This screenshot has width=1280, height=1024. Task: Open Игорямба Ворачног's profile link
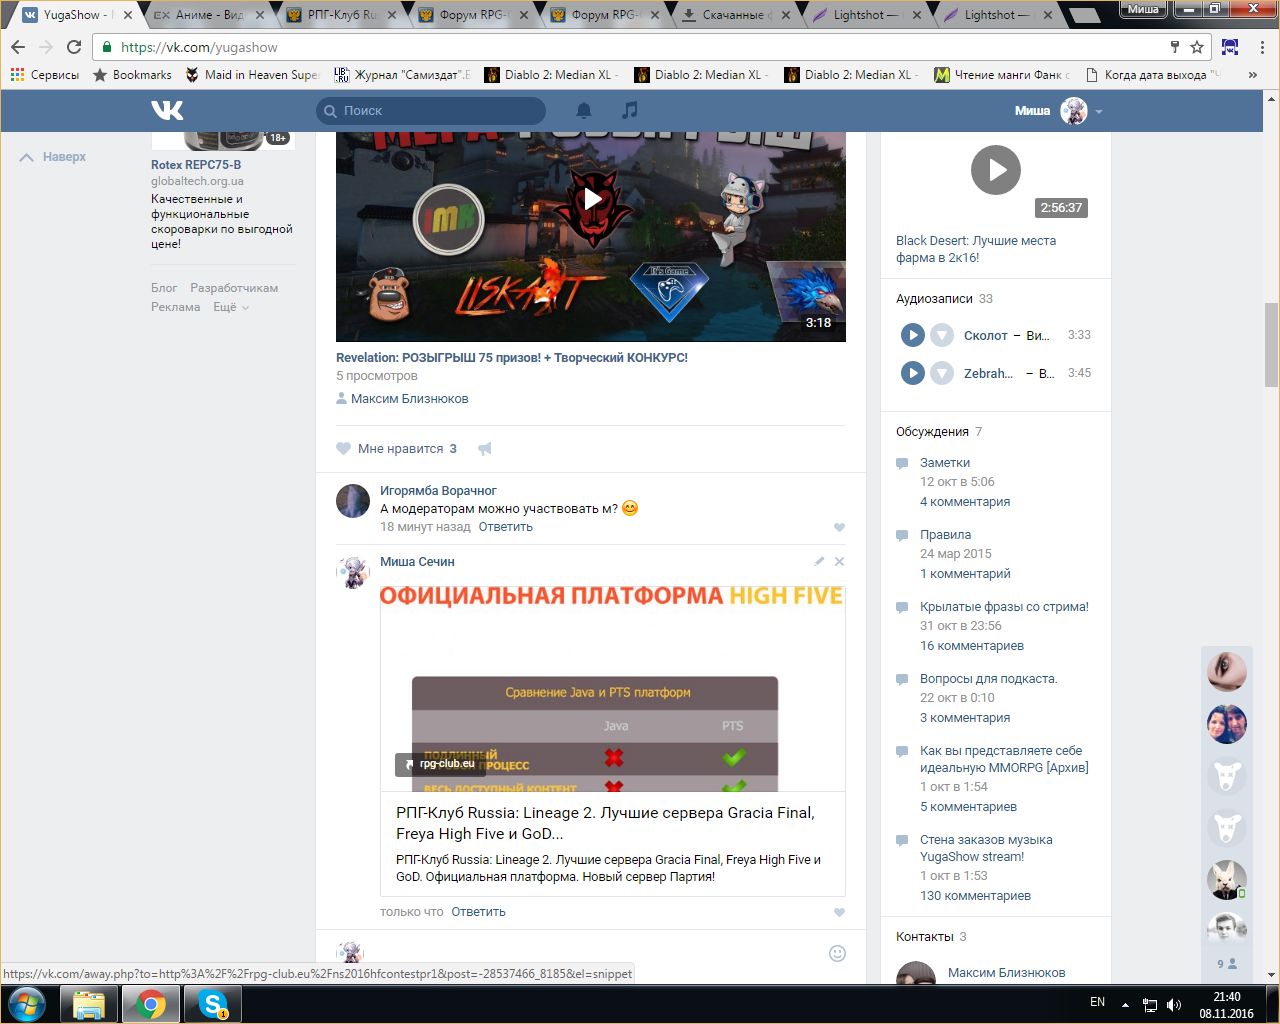(x=438, y=491)
